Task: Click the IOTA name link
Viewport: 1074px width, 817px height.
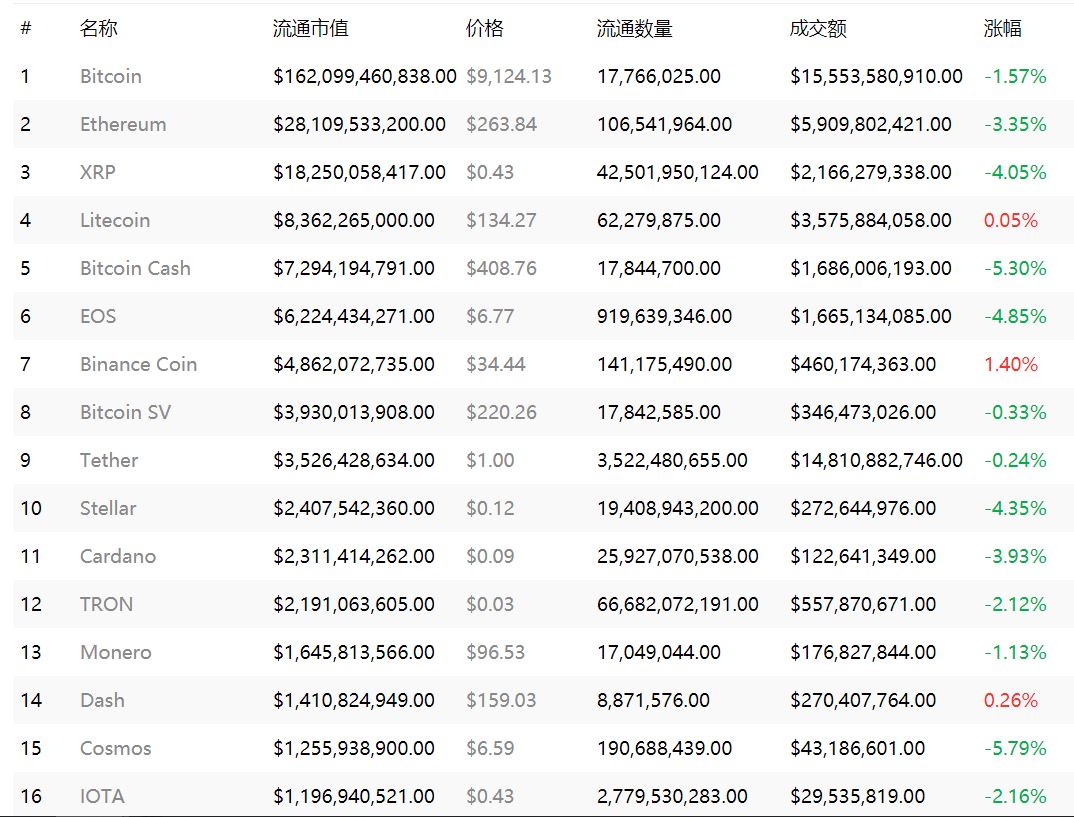Action: click(x=102, y=796)
